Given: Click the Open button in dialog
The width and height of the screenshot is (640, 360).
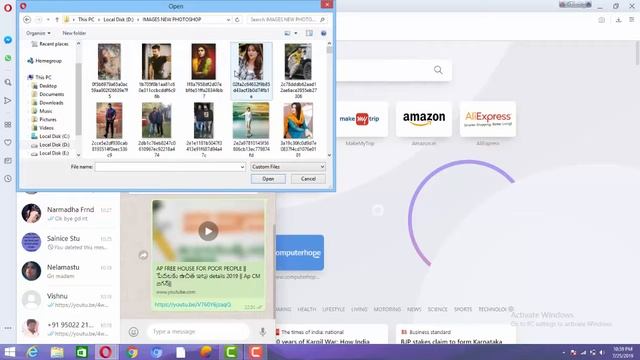Looking at the screenshot, I should point(268,179).
